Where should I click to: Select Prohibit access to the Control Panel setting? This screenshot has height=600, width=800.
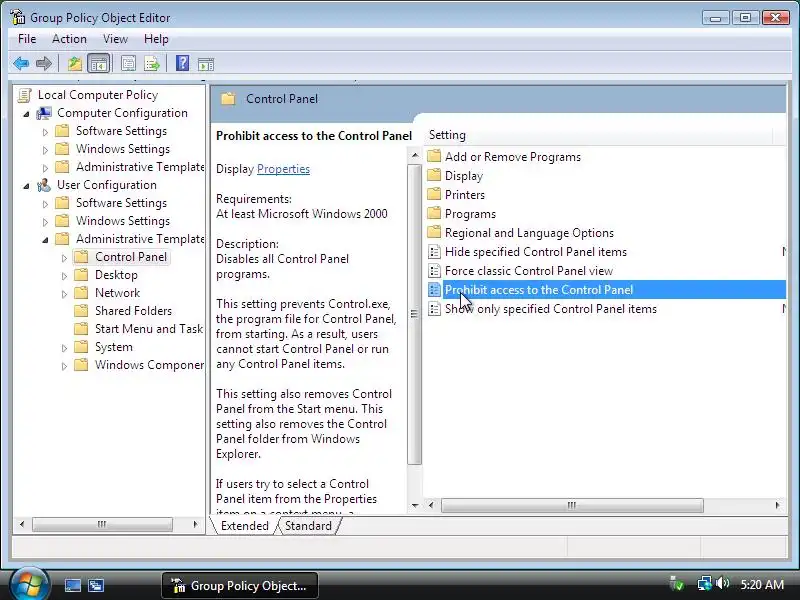[x=614, y=290]
